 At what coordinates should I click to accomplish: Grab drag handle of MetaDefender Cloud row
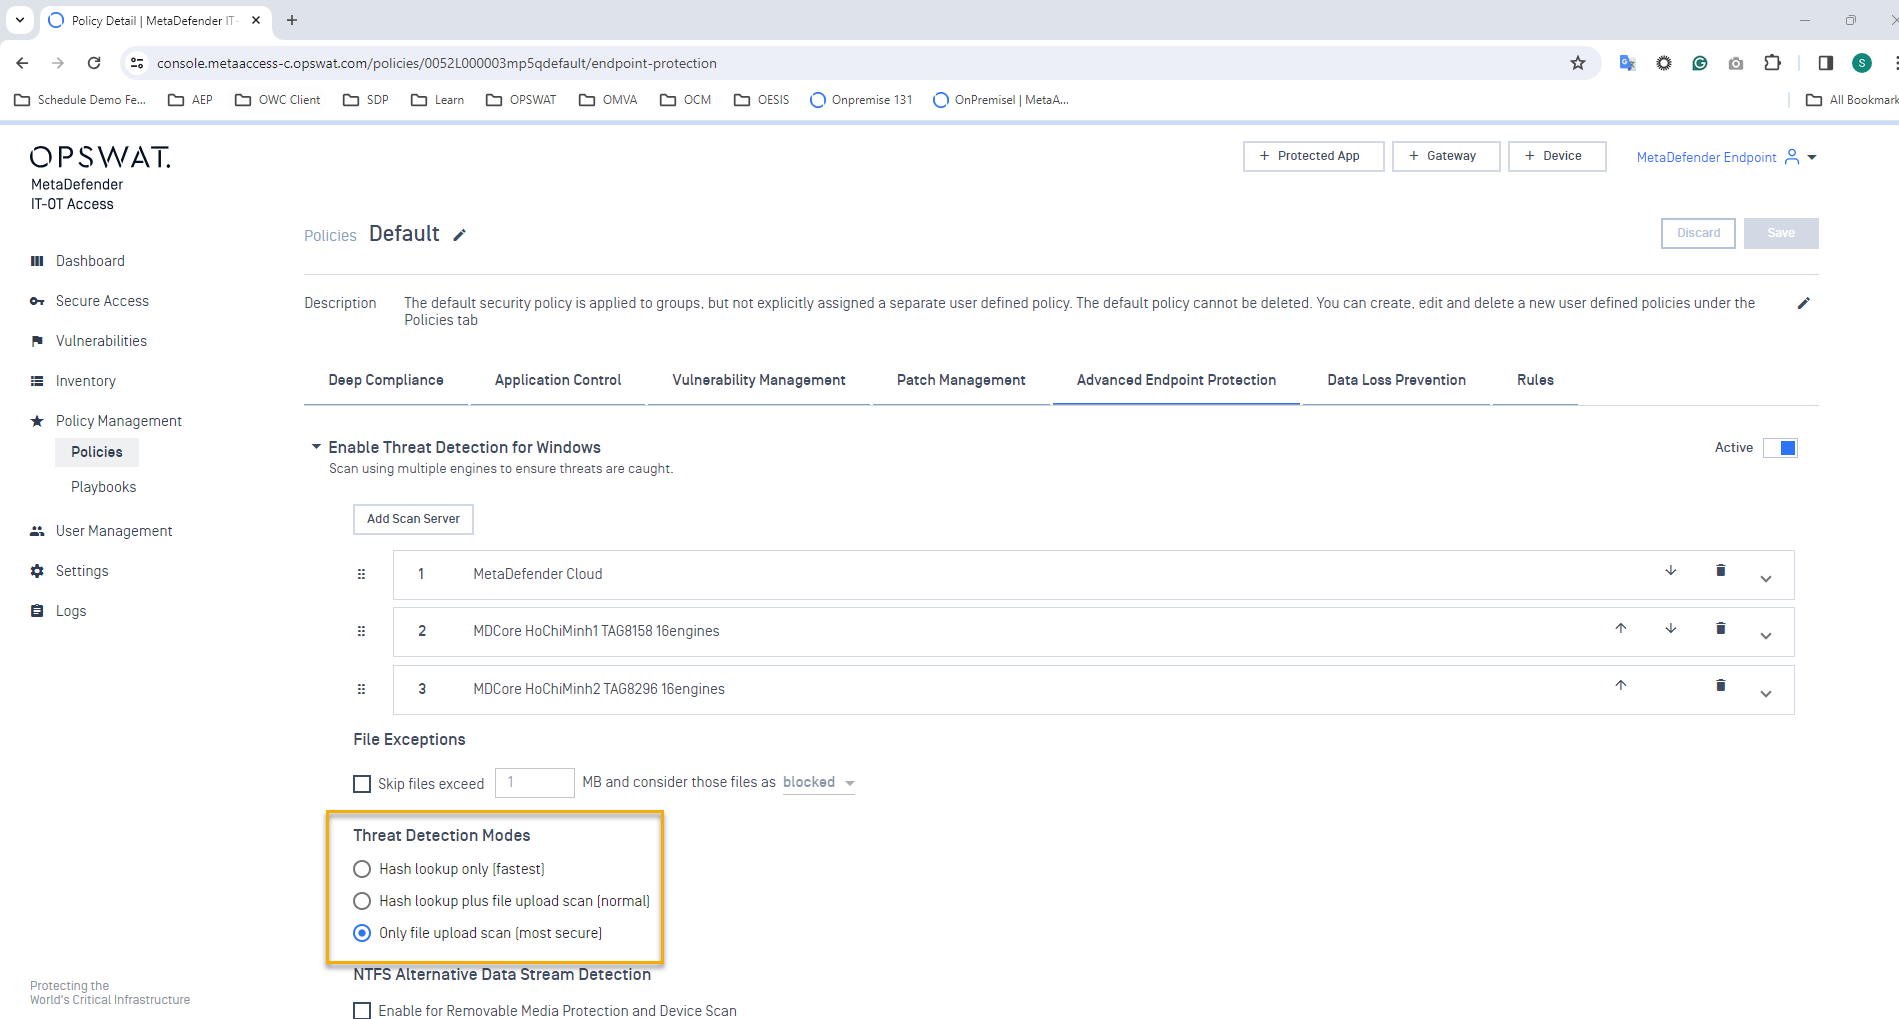coord(362,574)
